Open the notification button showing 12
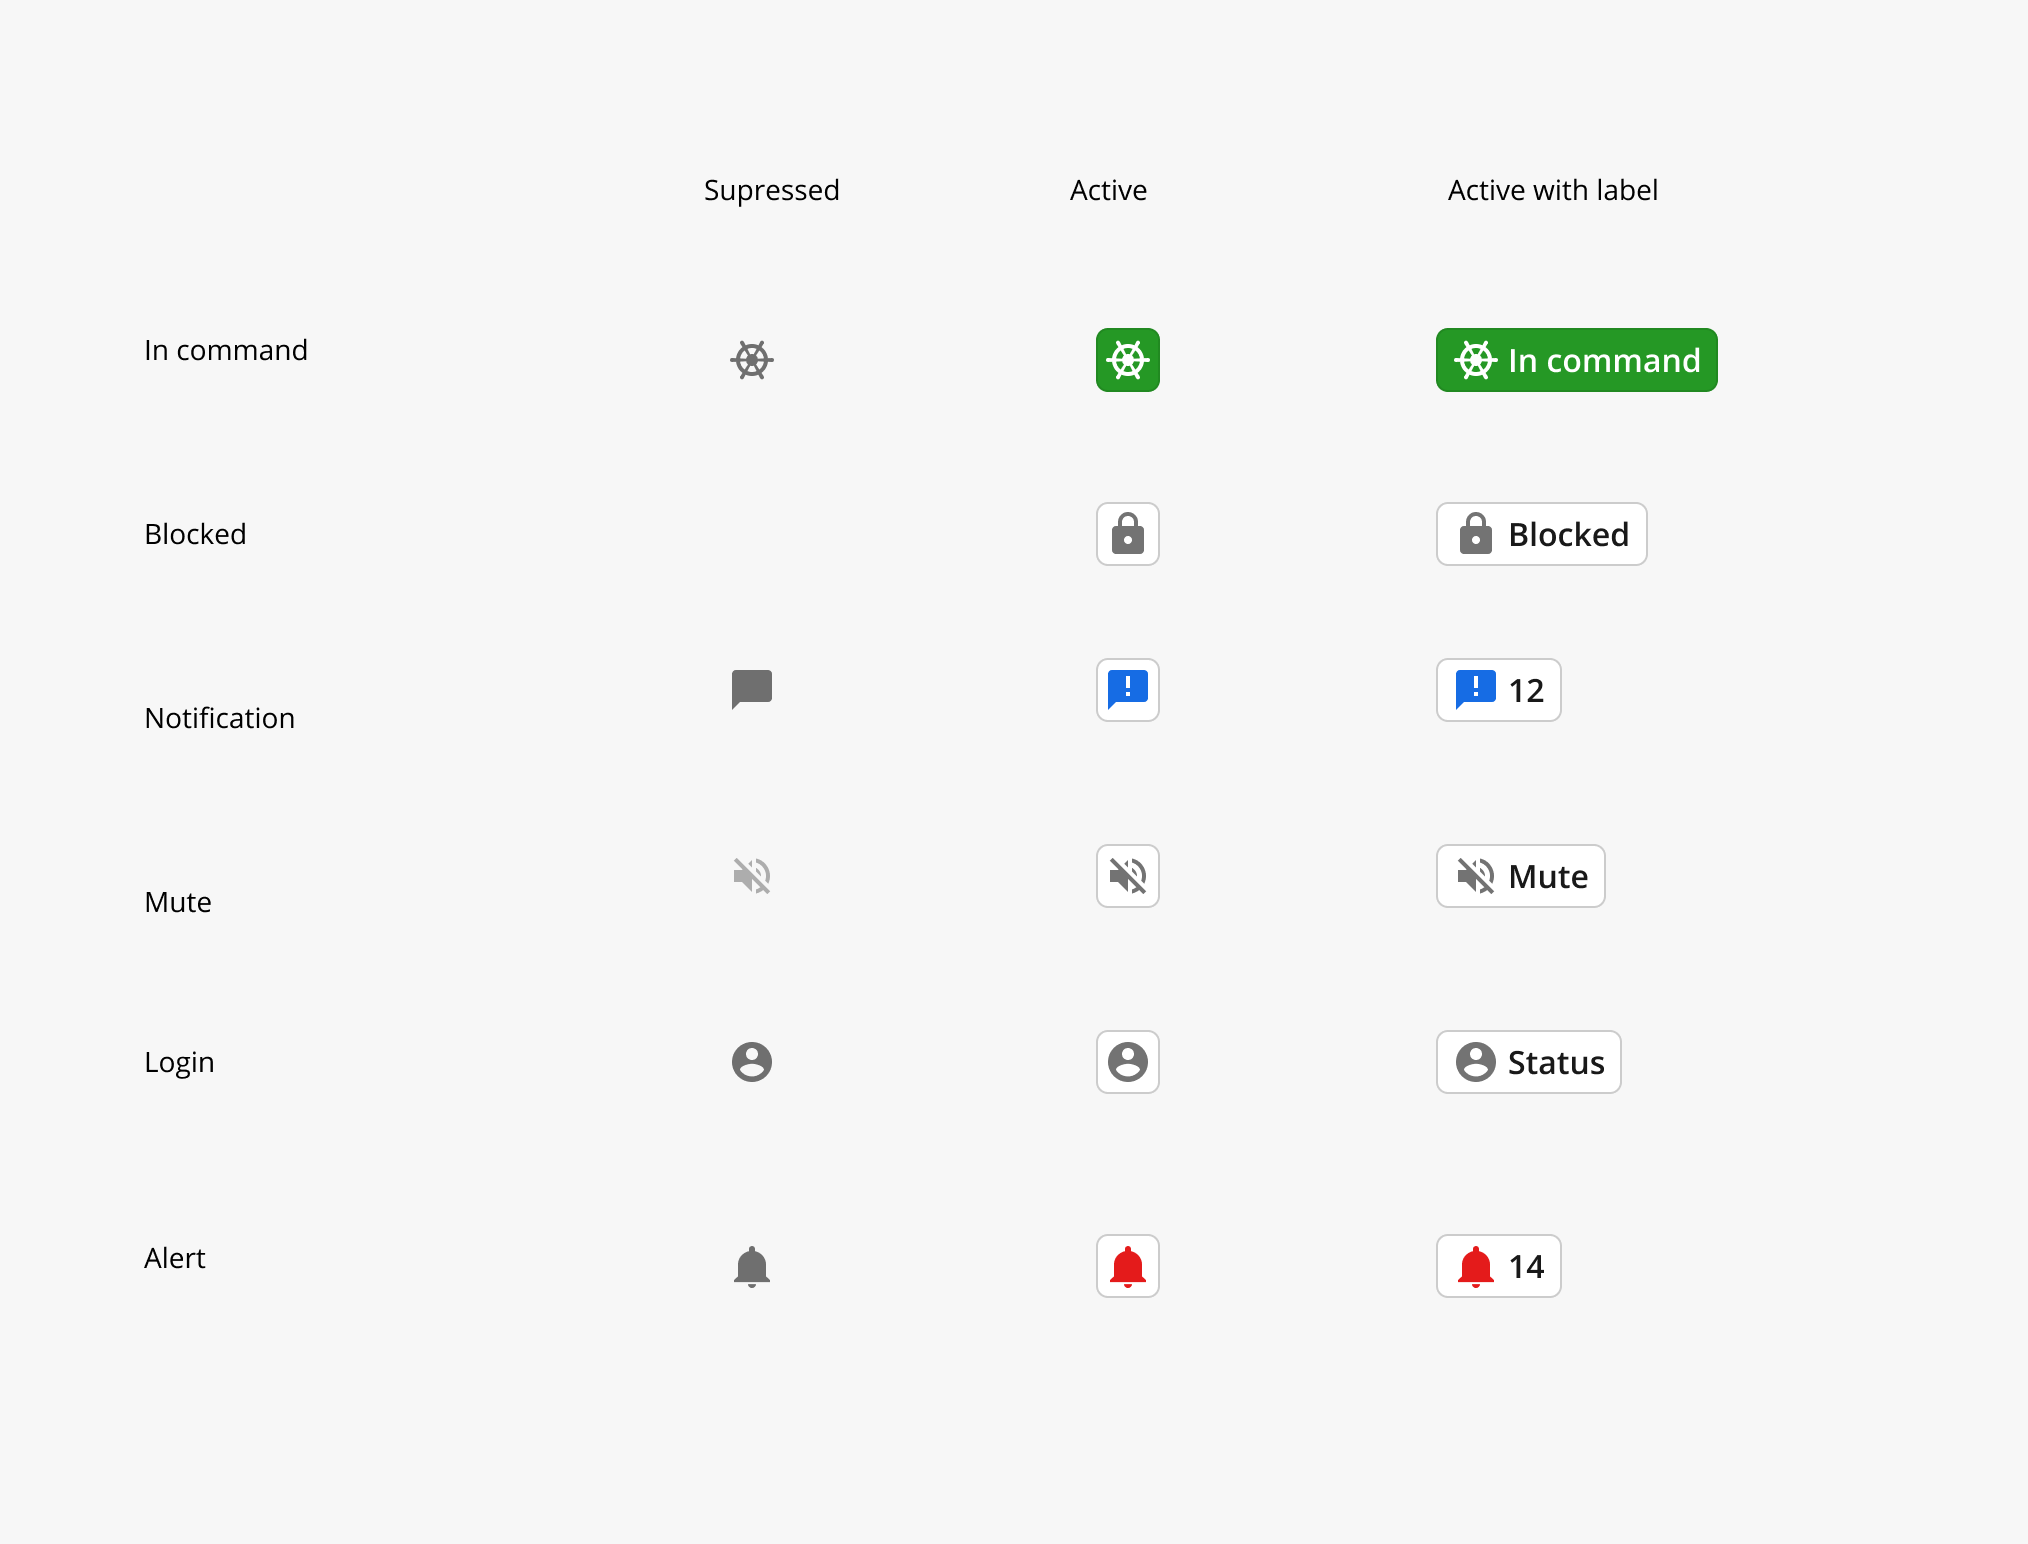The height and width of the screenshot is (1544, 2028). [x=1499, y=690]
